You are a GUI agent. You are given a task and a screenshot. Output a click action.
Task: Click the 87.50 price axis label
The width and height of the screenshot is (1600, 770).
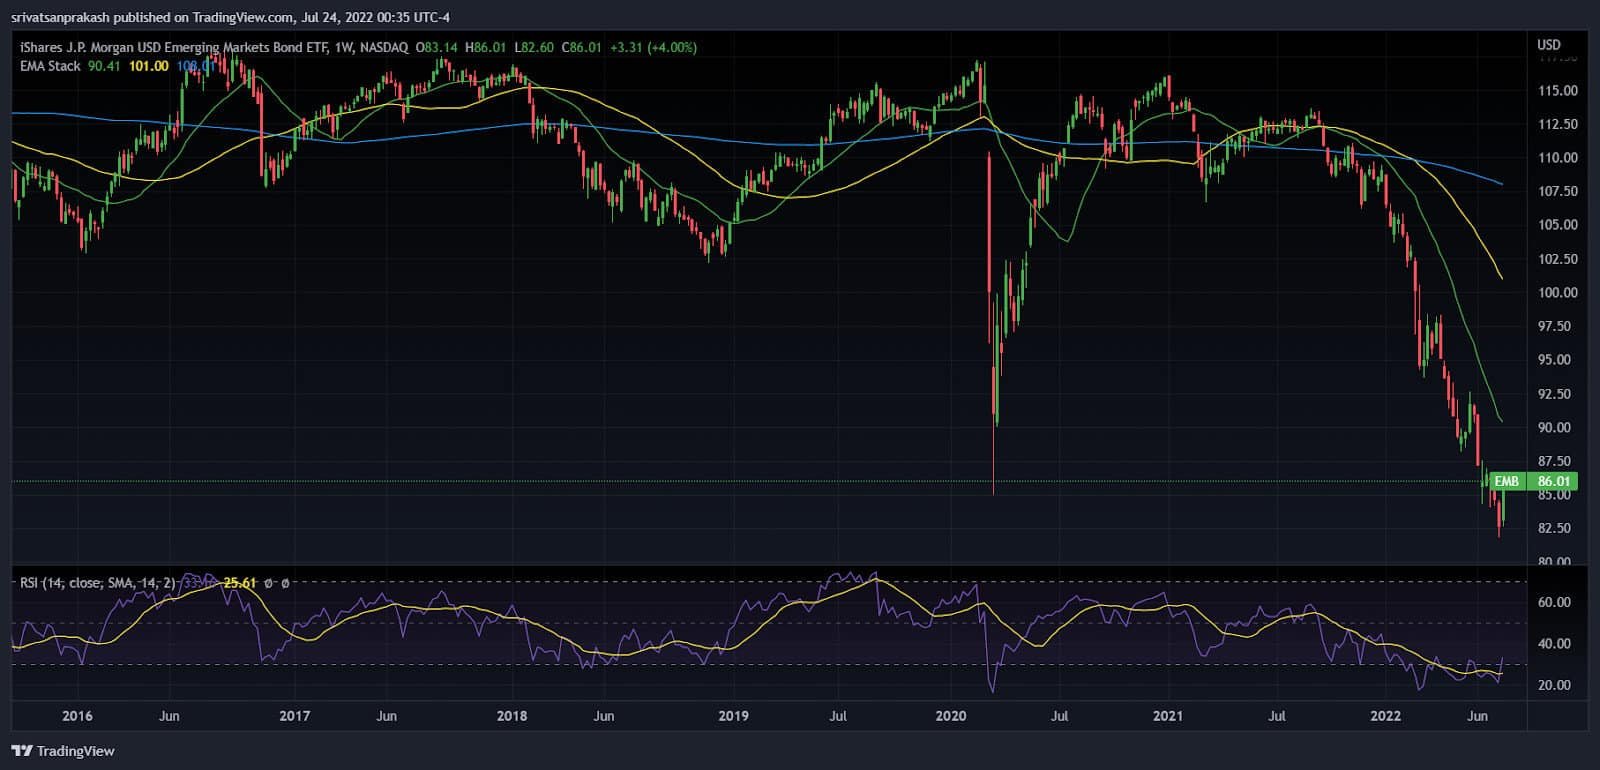tap(1557, 461)
